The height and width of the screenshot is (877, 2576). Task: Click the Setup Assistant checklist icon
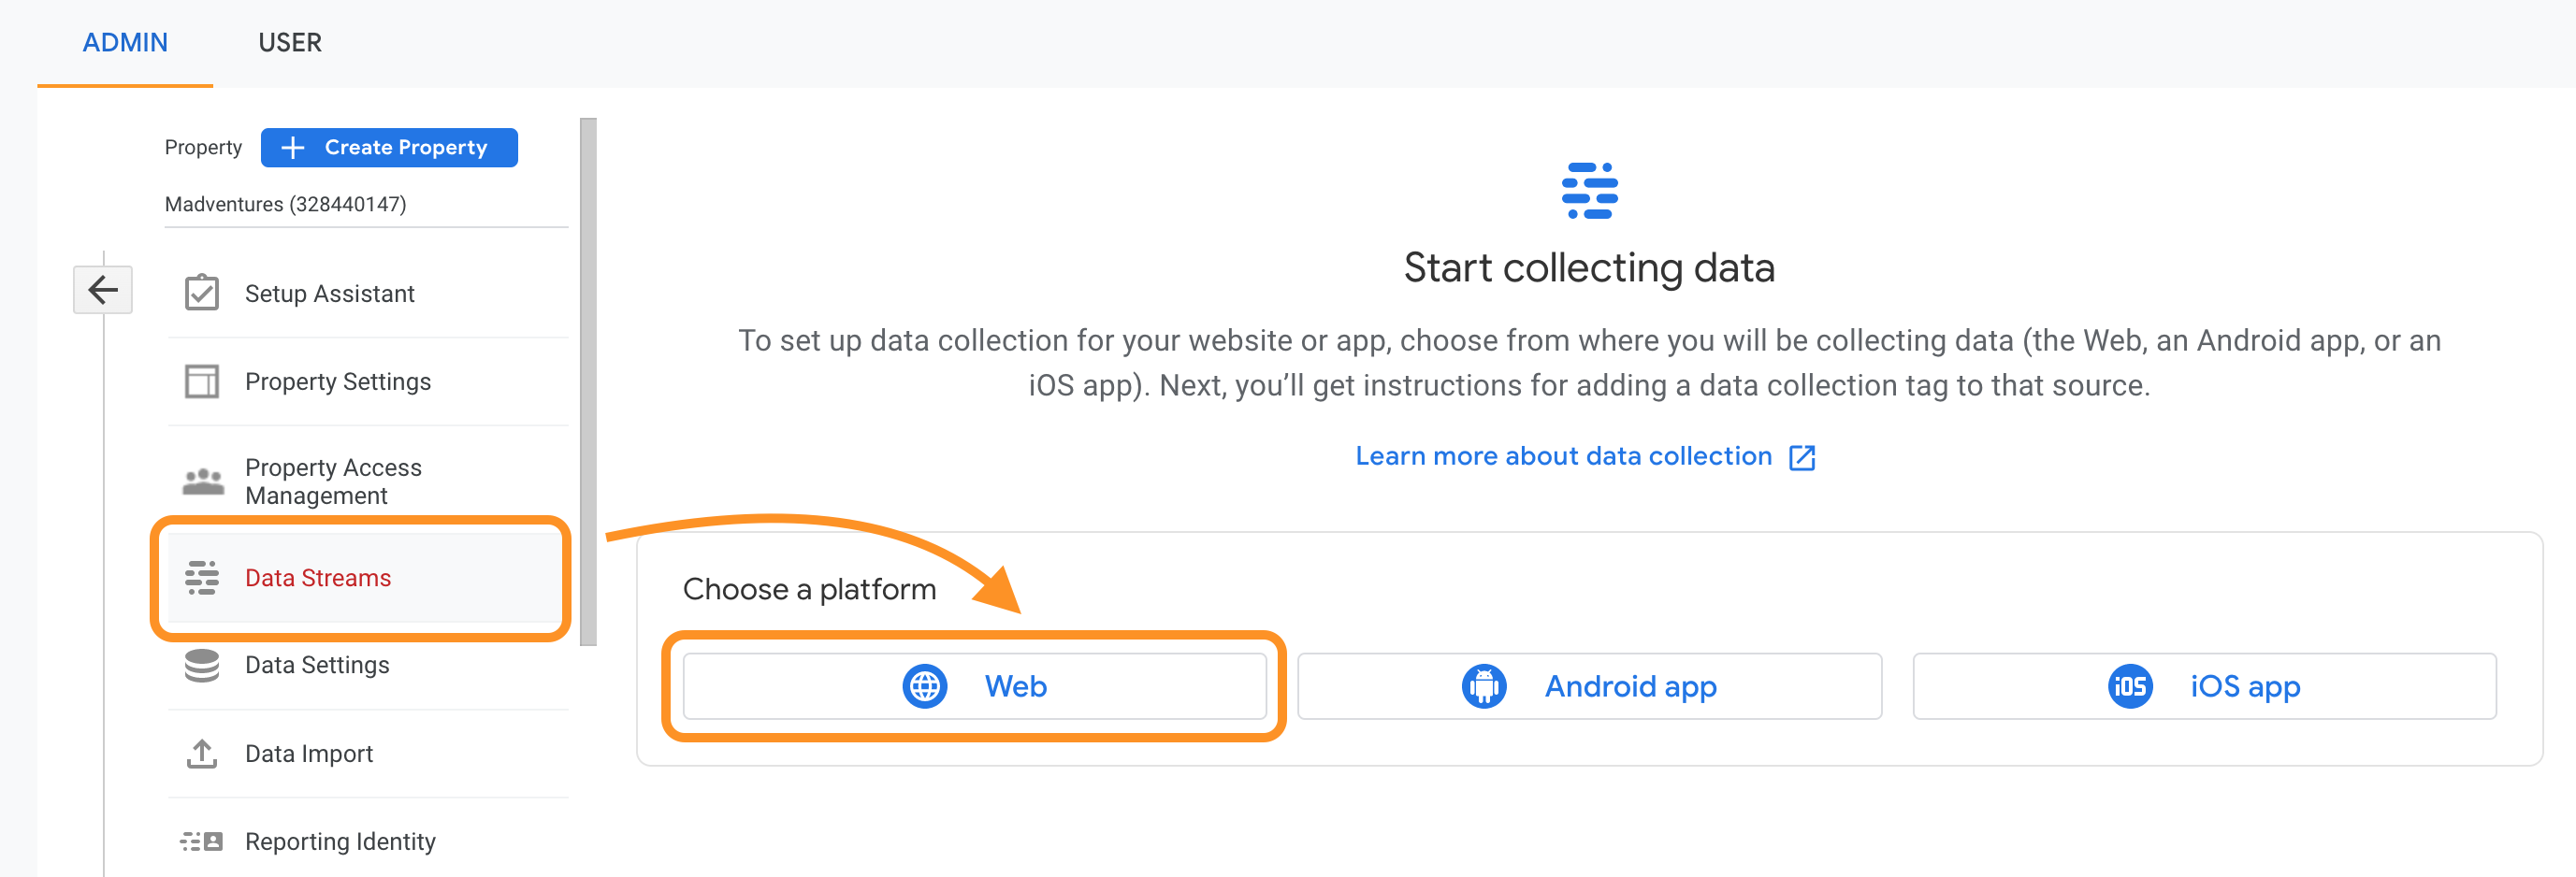(x=202, y=293)
